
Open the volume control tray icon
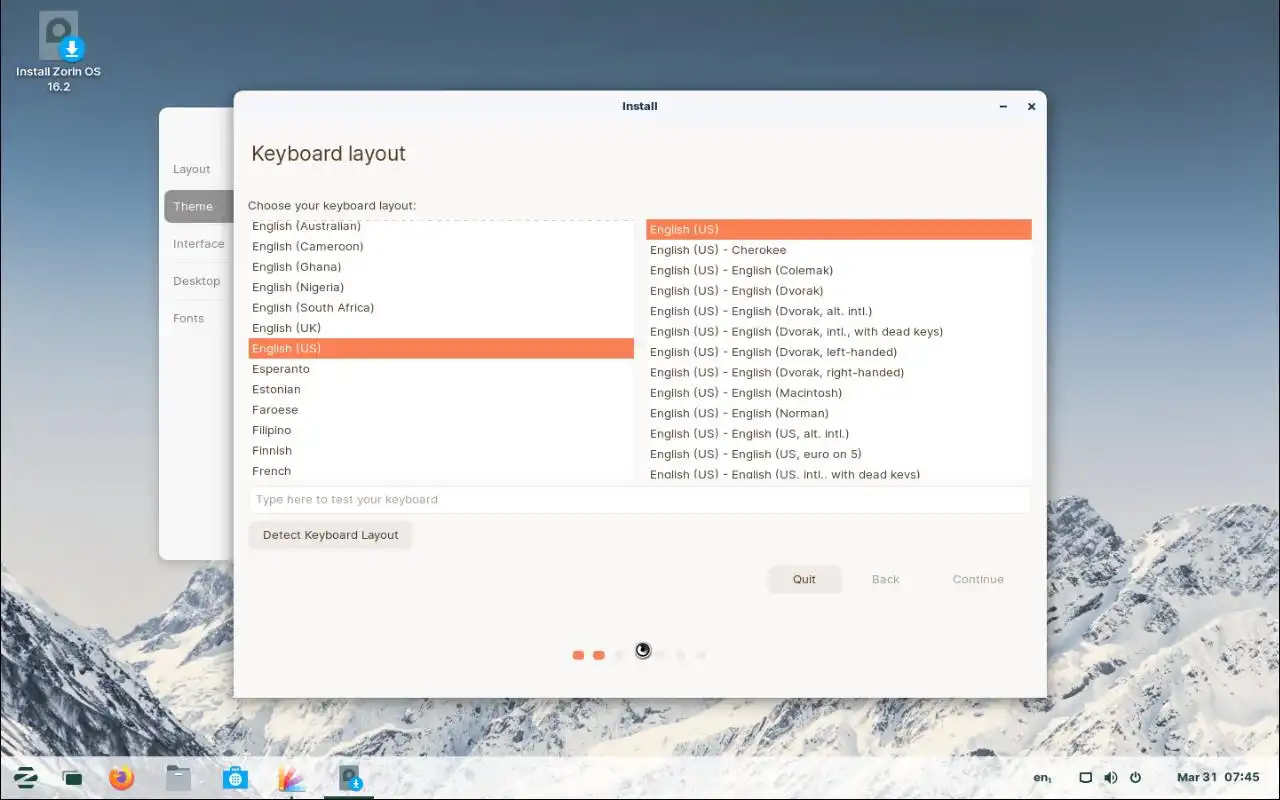click(1110, 778)
